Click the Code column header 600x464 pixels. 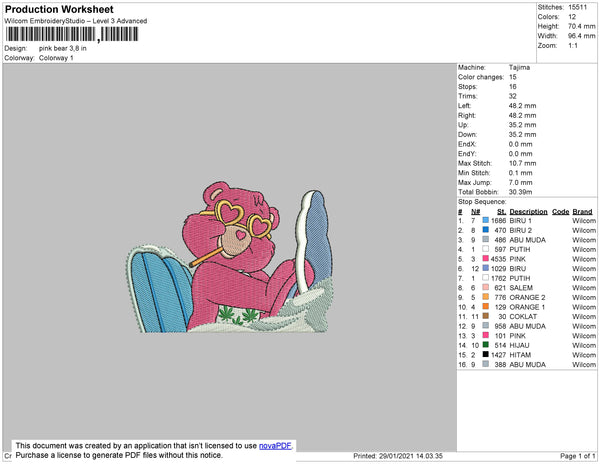pyautogui.click(x=561, y=212)
